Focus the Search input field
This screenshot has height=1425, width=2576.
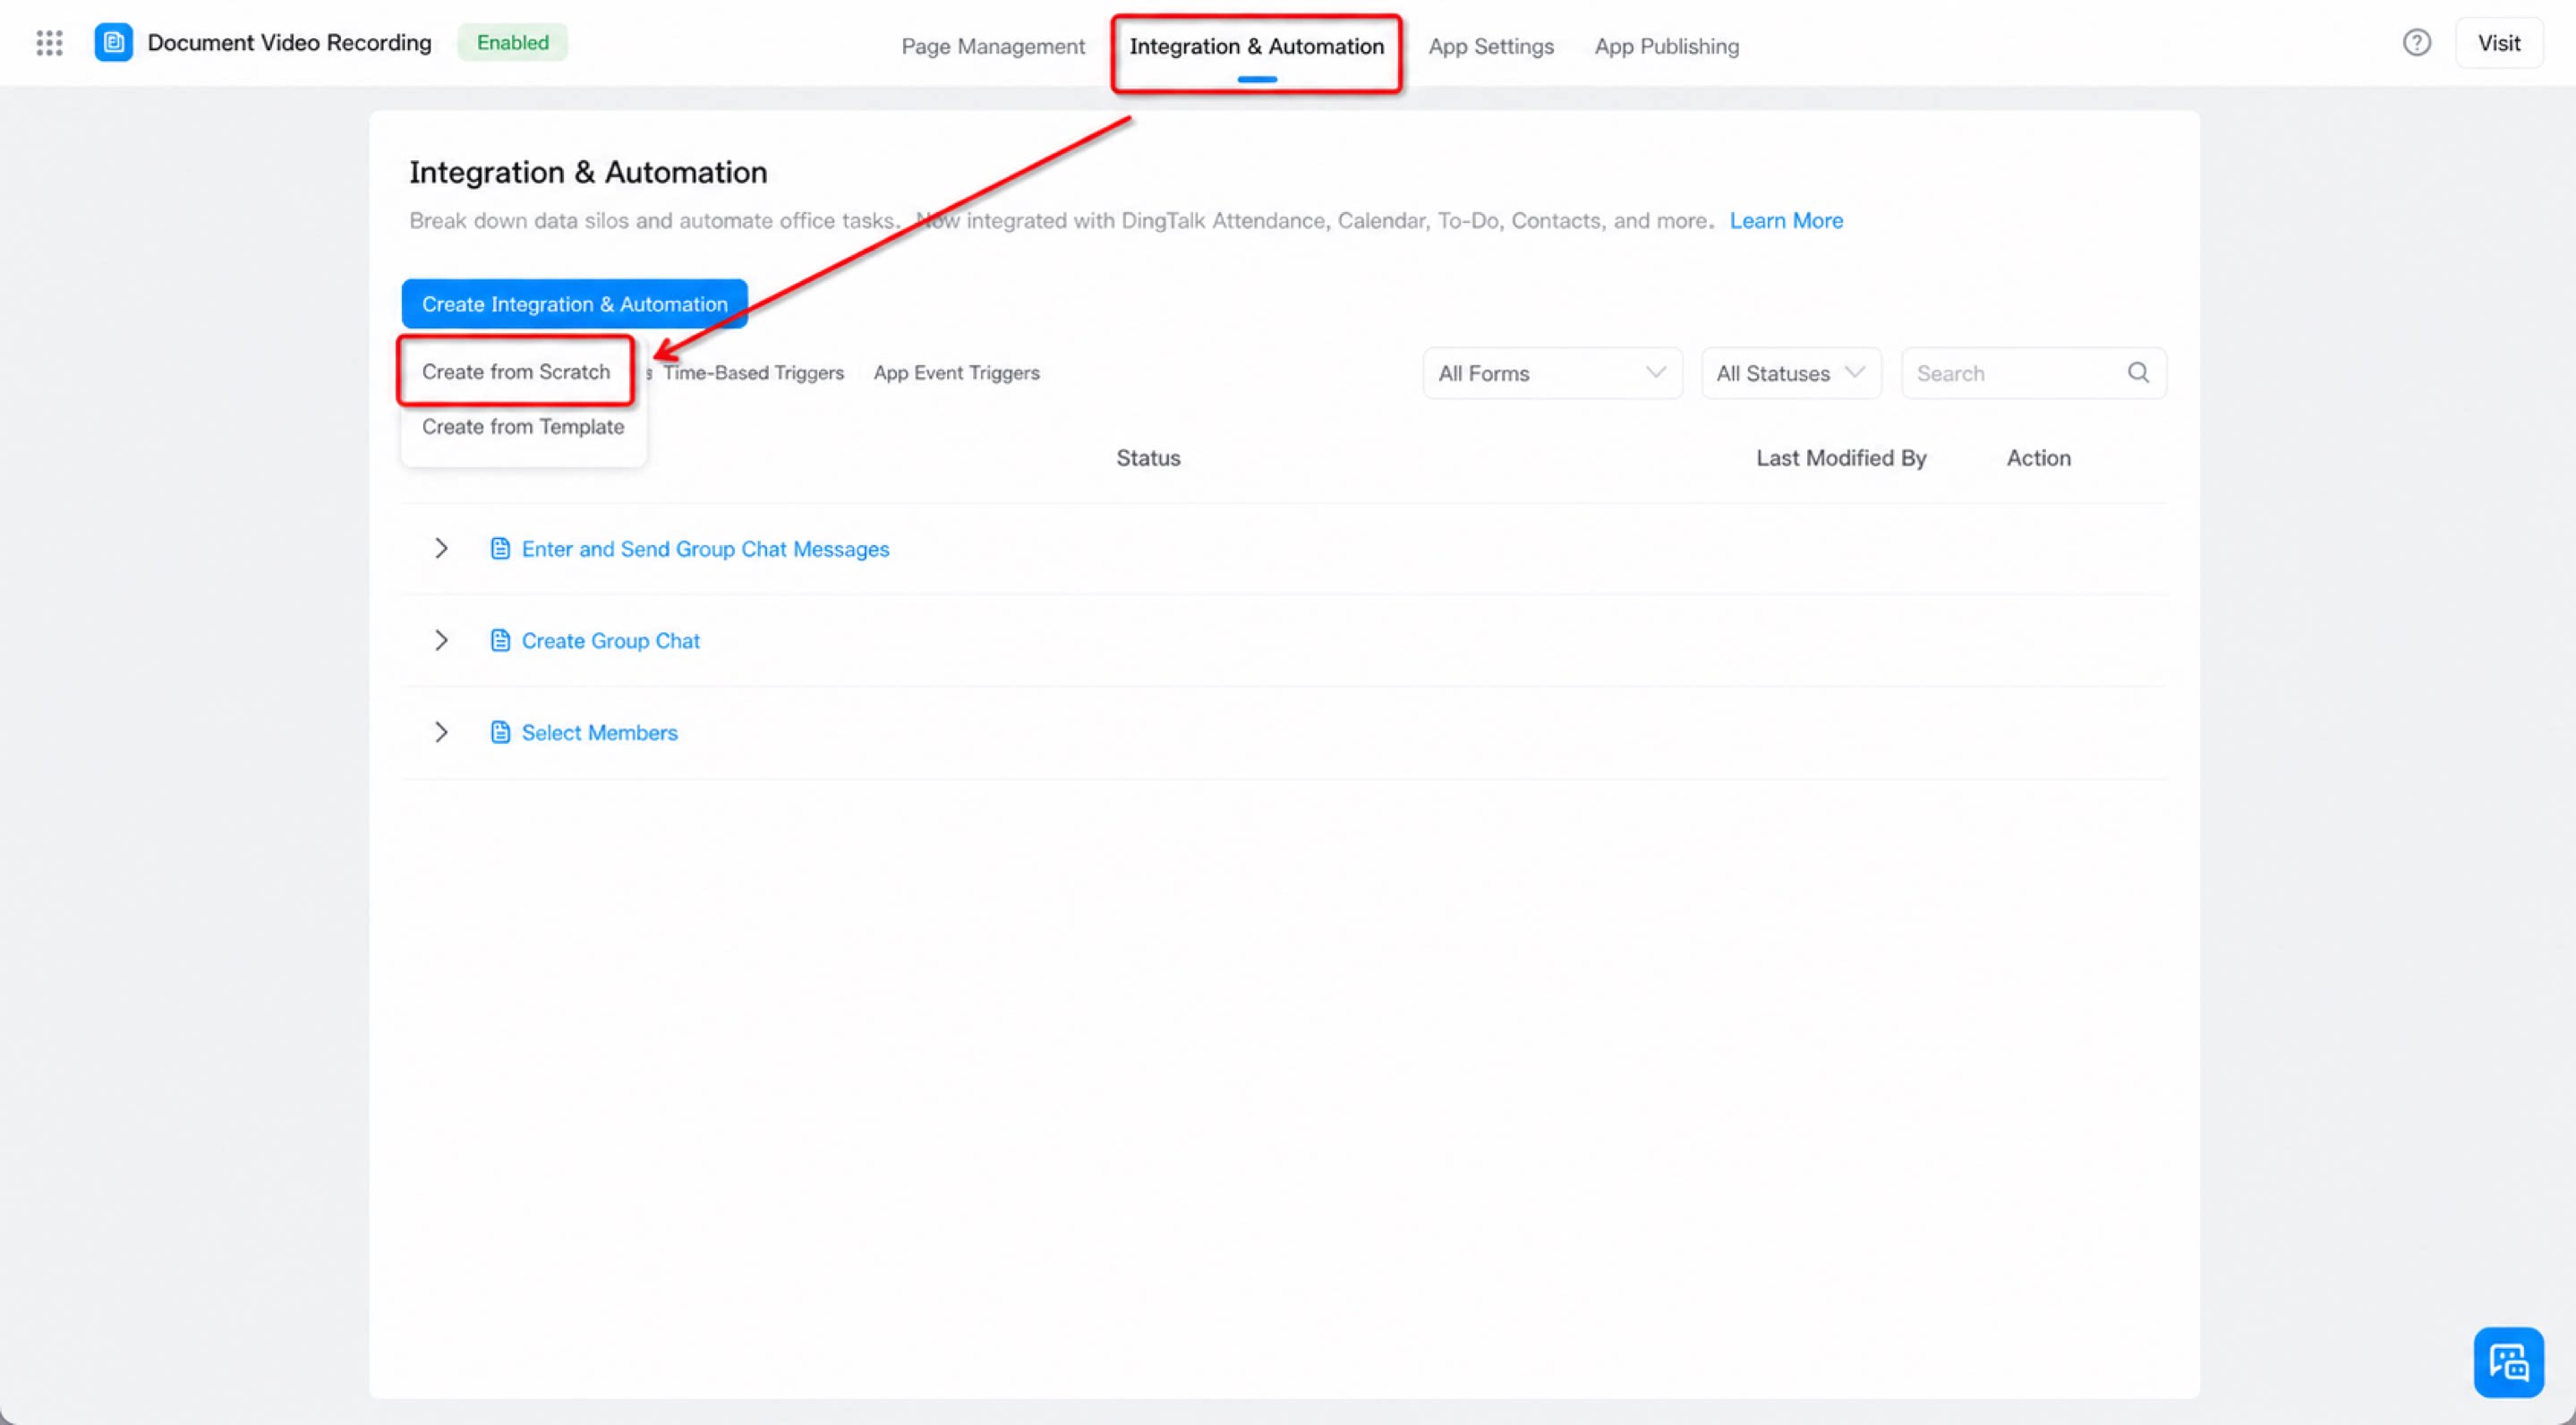tap(2020, 373)
